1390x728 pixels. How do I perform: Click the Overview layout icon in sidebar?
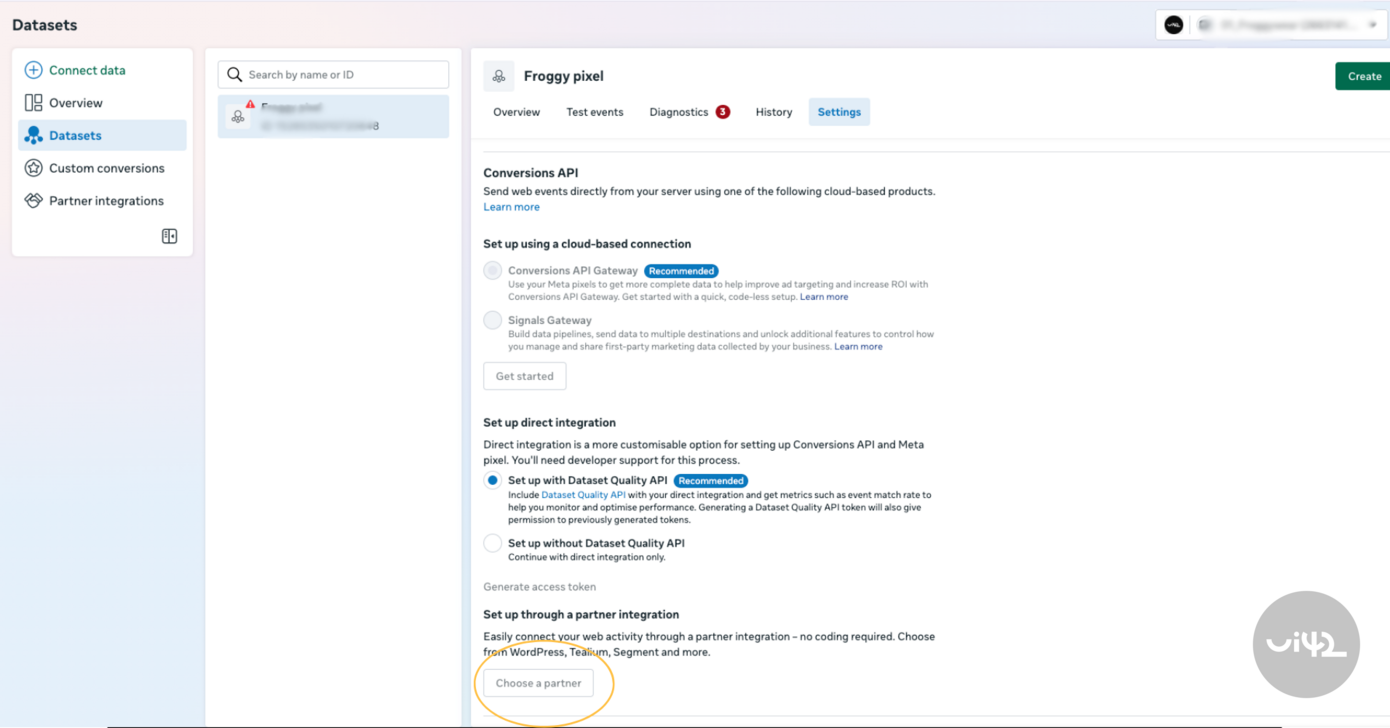pyautogui.click(x=33, y=103)
